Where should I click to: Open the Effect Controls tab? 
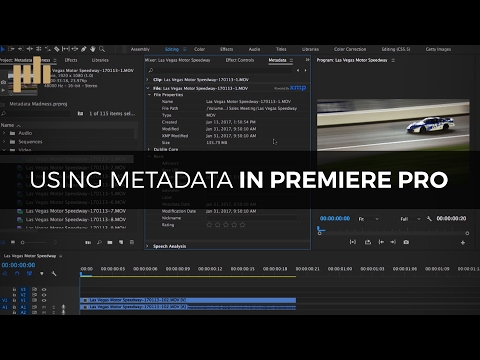point(240,60)
